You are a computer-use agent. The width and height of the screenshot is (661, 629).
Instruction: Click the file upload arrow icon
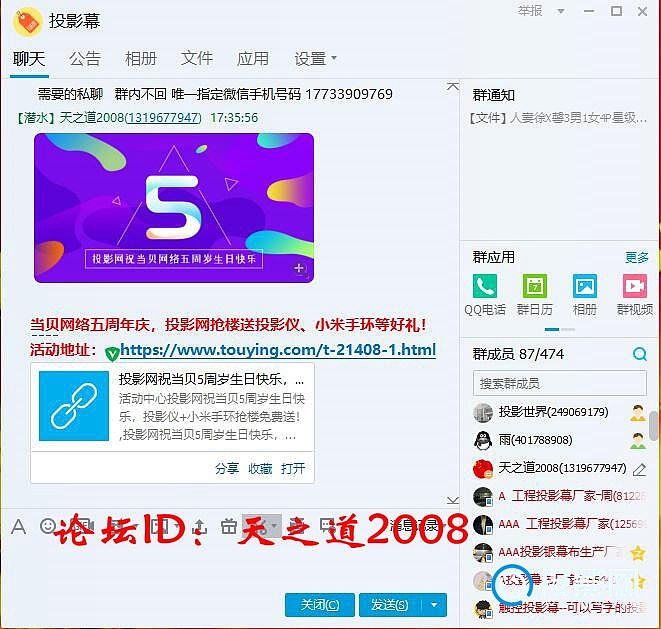[199, 527]
